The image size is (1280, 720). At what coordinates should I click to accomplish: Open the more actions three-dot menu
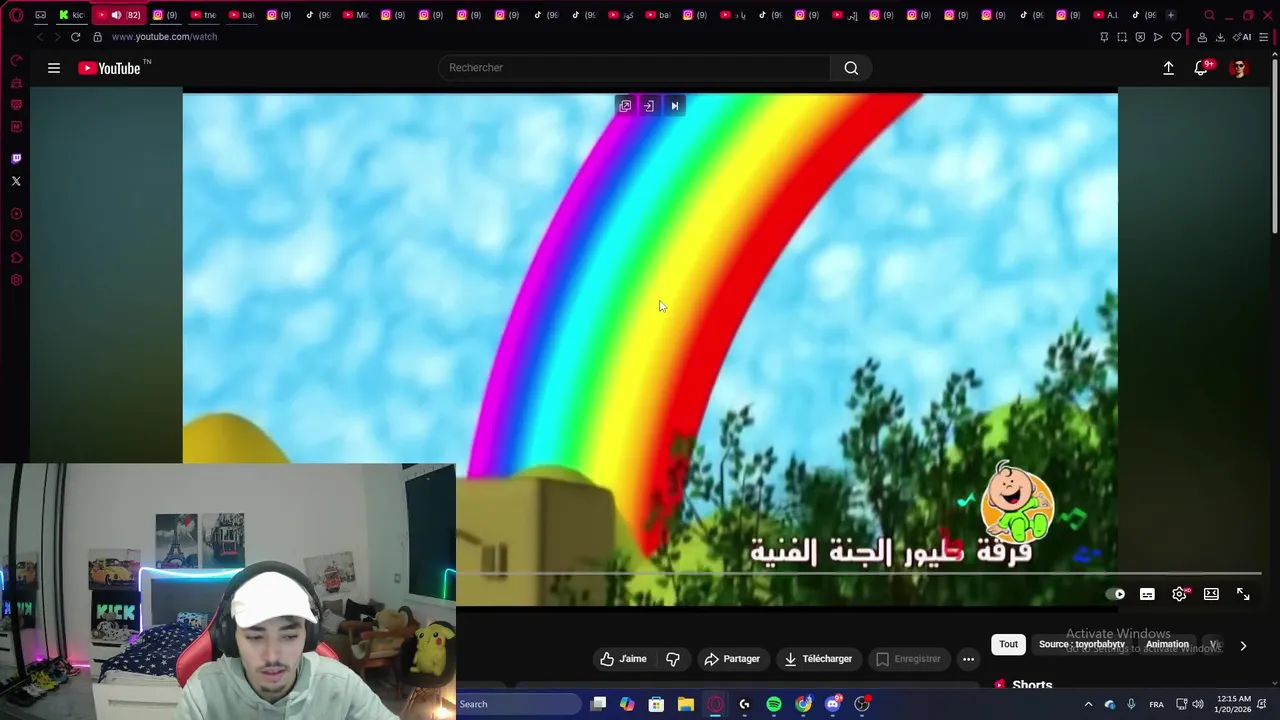968,659
